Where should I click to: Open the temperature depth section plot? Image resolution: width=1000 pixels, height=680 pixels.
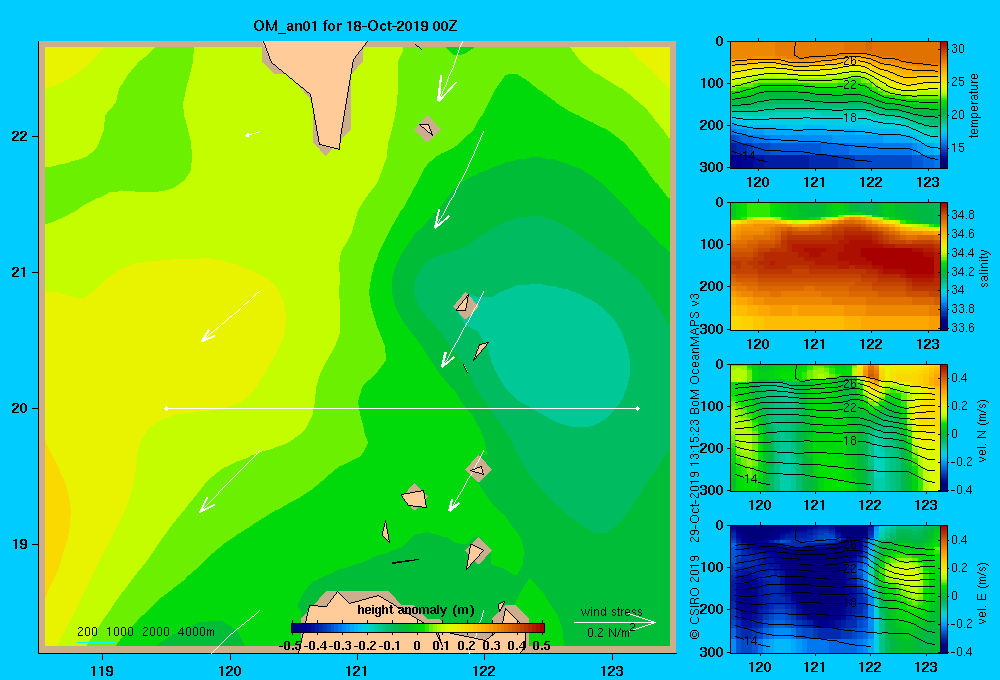(x=834, y=105)
